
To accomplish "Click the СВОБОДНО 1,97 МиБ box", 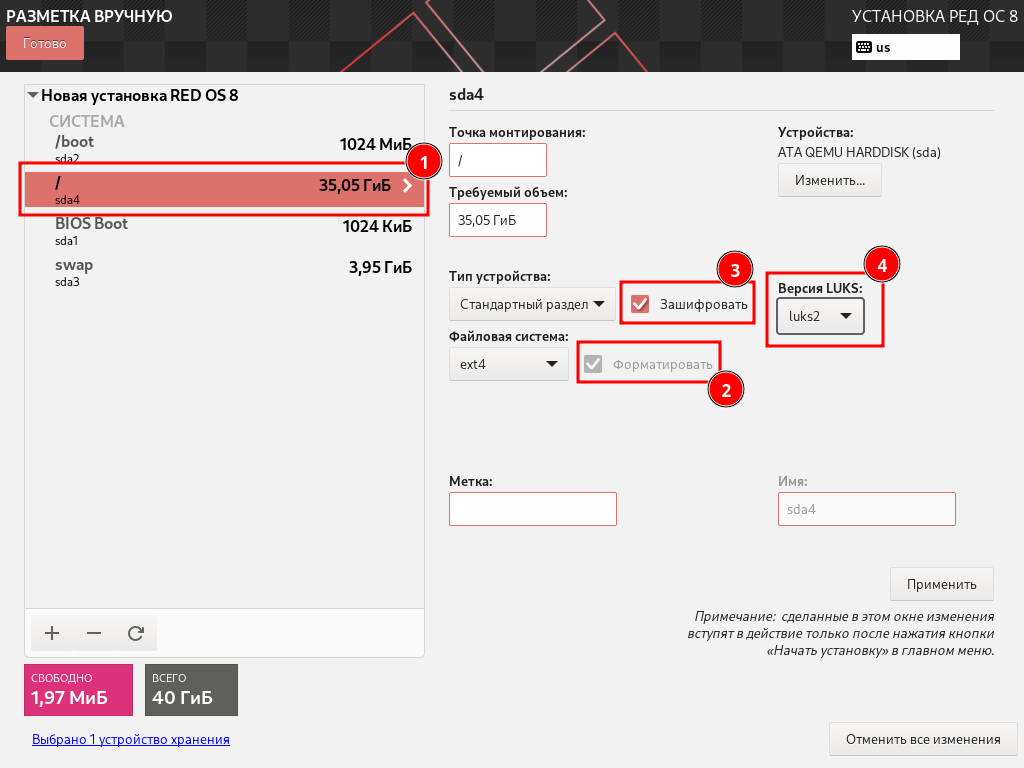I will coord(78,690).
